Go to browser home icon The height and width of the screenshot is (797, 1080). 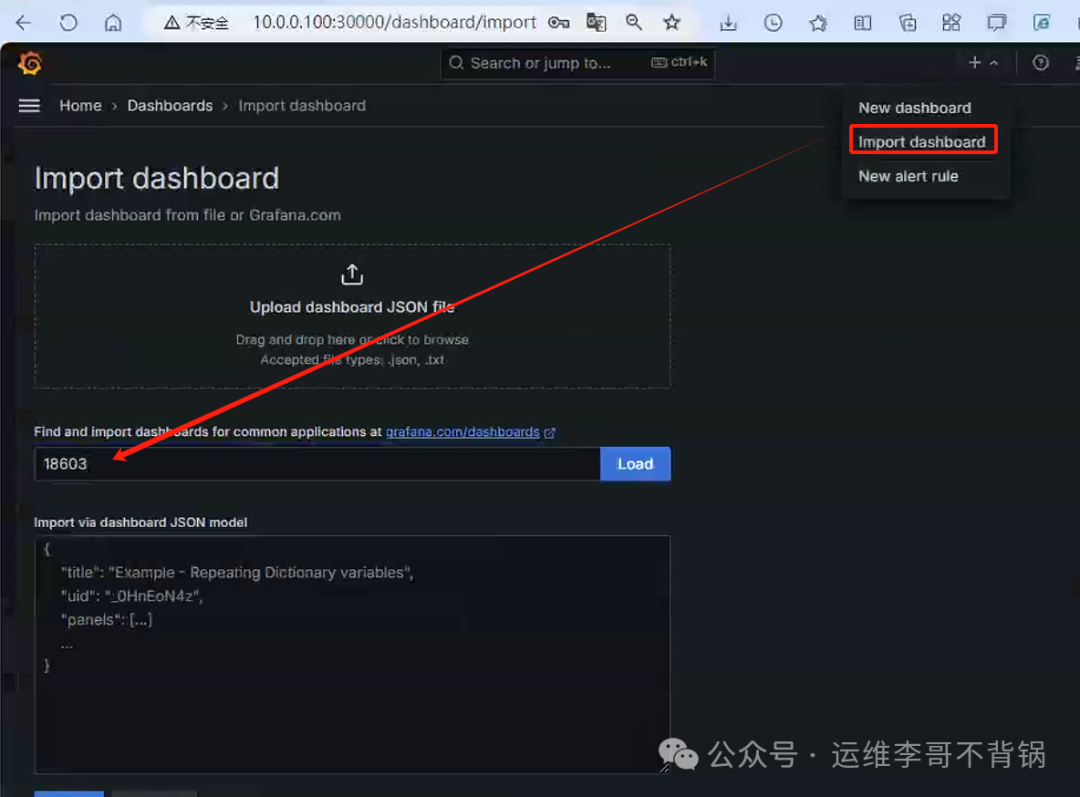[x=113, y=23]
